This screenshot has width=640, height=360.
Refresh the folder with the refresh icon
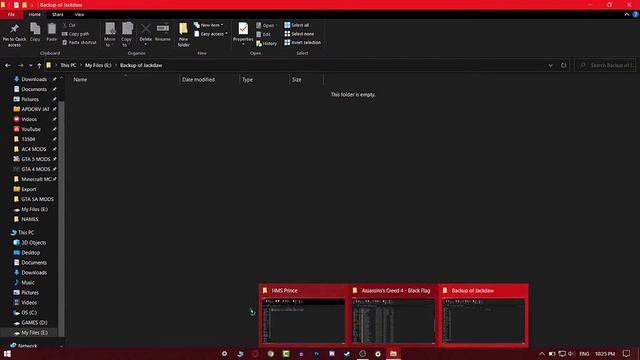(x=563, y=65)
